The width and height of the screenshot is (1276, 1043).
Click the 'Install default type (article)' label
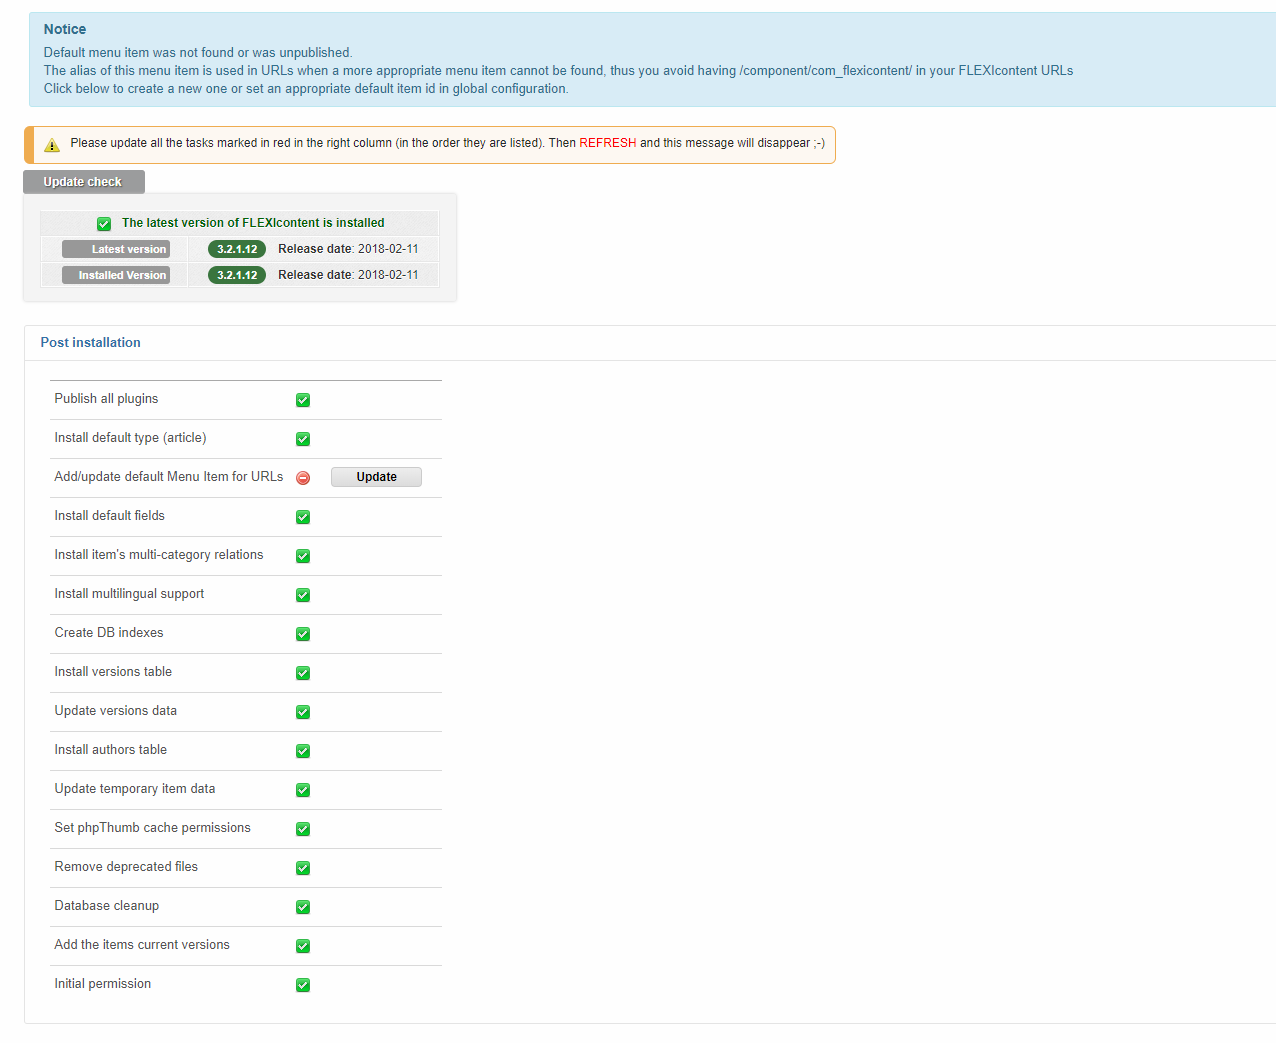point(131,437)
